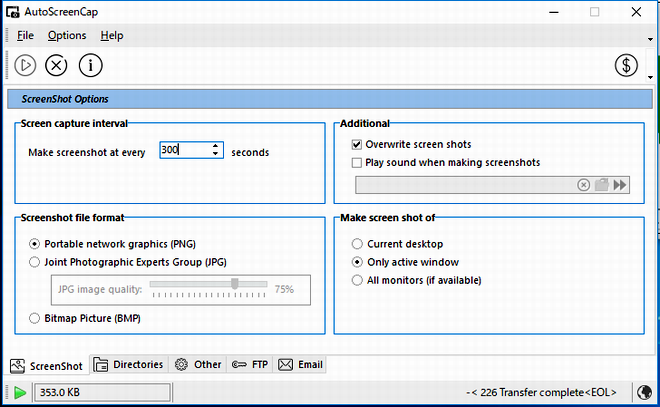Open the info (i) toolbar icon

pos(90,65)
